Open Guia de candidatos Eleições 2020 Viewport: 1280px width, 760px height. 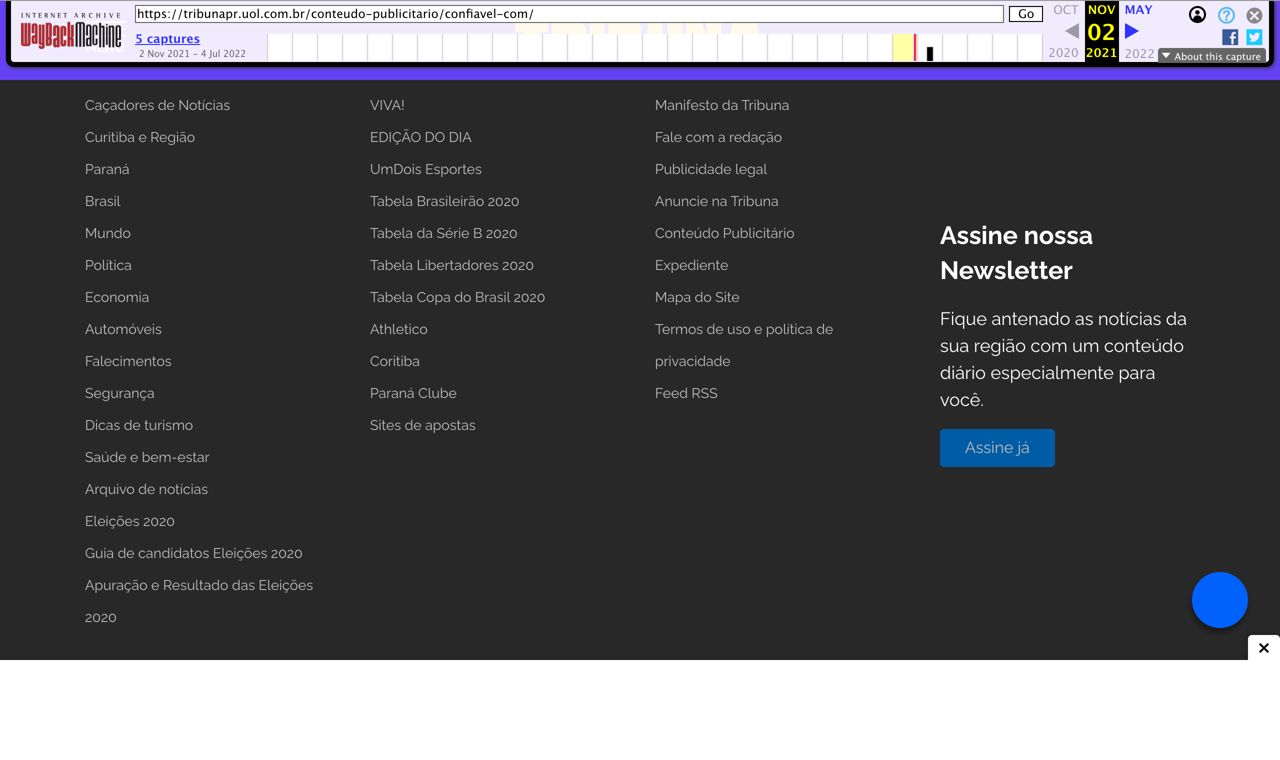coord(193,553)
